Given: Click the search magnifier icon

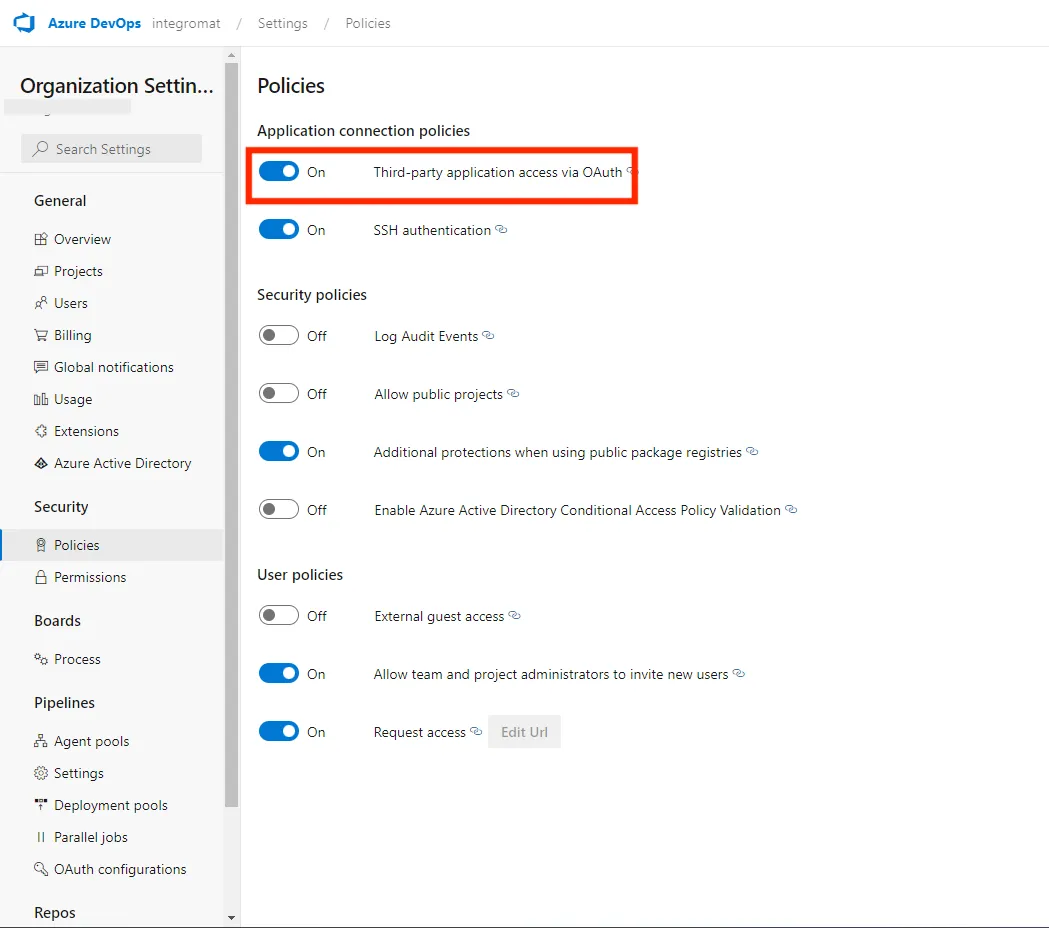Looking at the screenshot, I should coord(40,149).
